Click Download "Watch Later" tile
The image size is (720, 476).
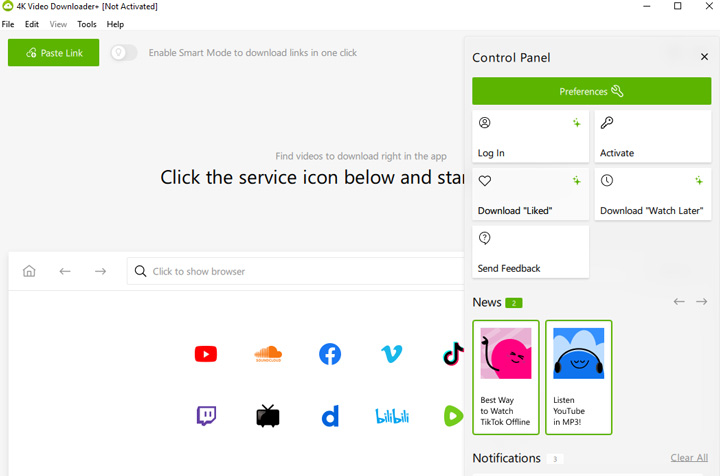tap(652, 194)
